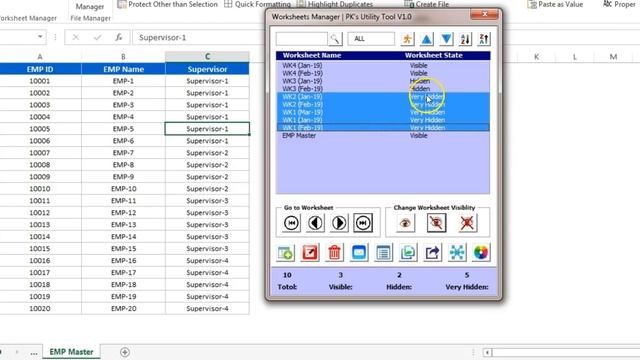The height and width of the screenshot is (360, 640).
Task: Click the blue snowflake network icon
Action: tap(457, 253)
